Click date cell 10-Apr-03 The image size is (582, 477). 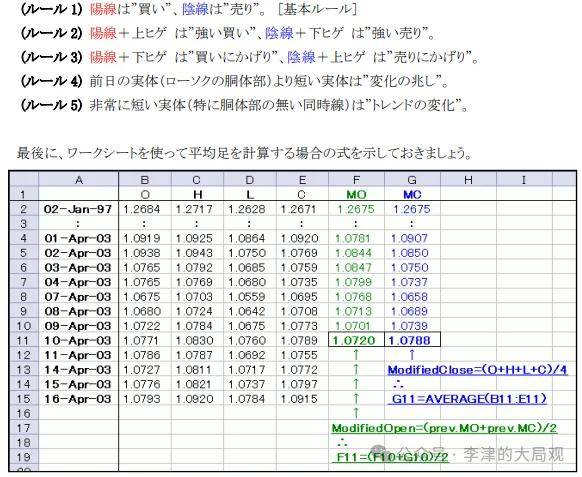pos(78,340)
